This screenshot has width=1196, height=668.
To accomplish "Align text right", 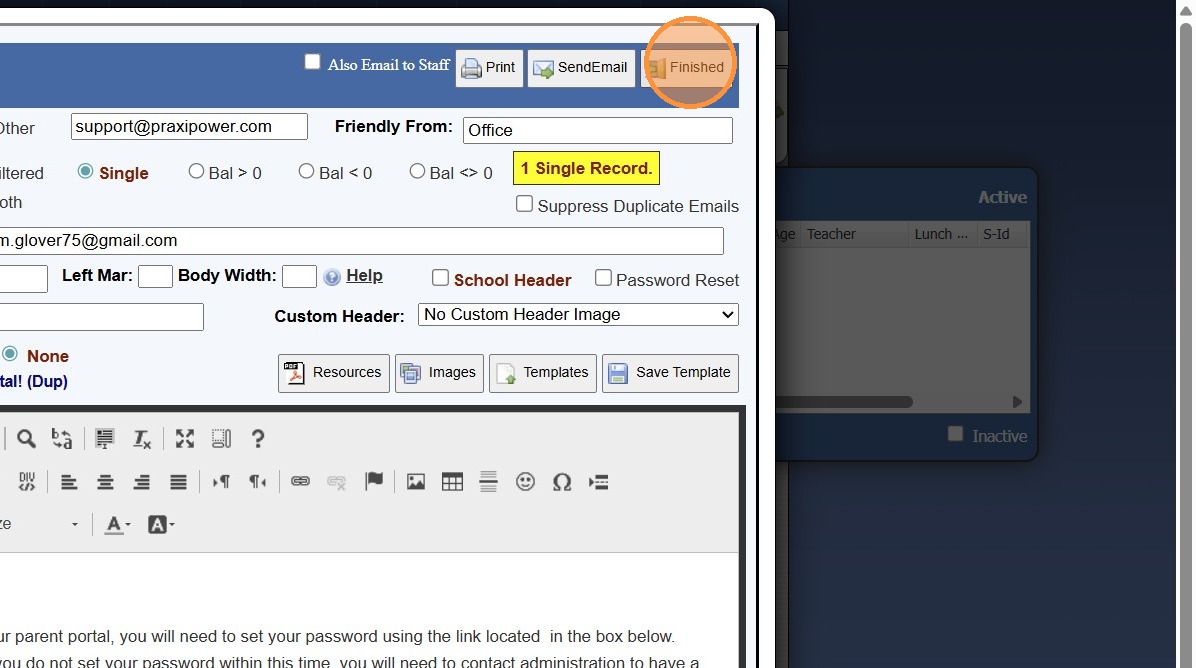I will tap(142, 482).
